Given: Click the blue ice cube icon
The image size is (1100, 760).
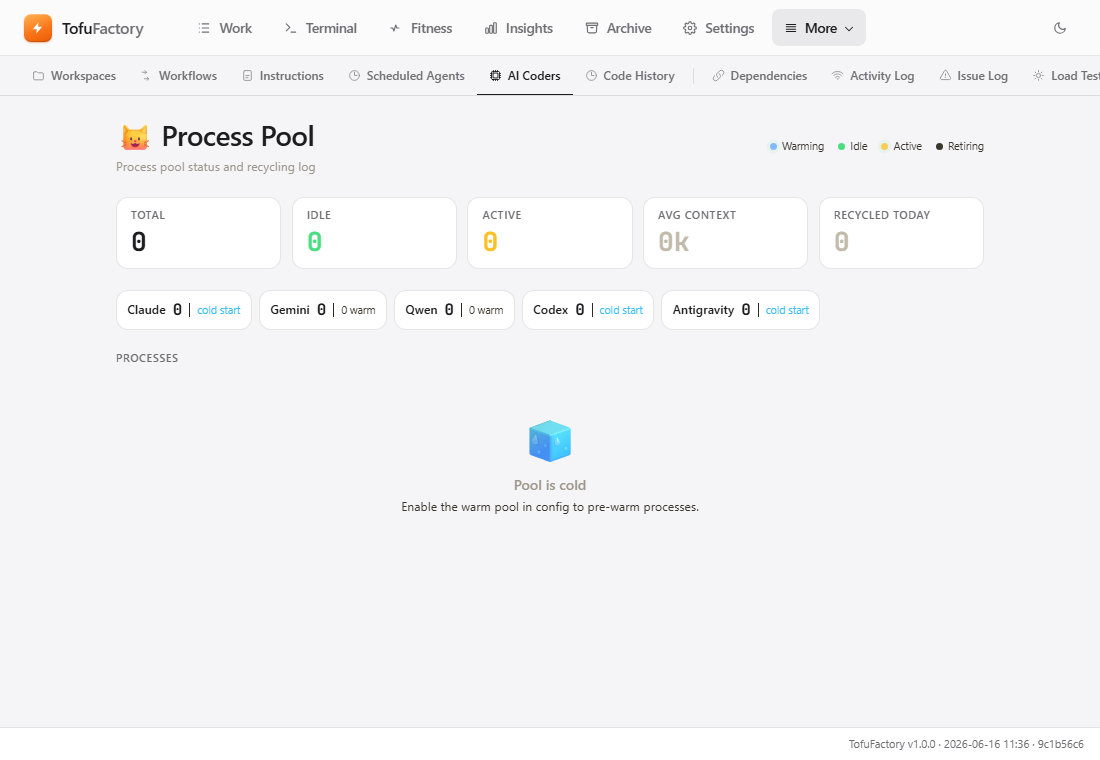Looking at the screenshot, I should pyautogui.click(x=550, y=441).
